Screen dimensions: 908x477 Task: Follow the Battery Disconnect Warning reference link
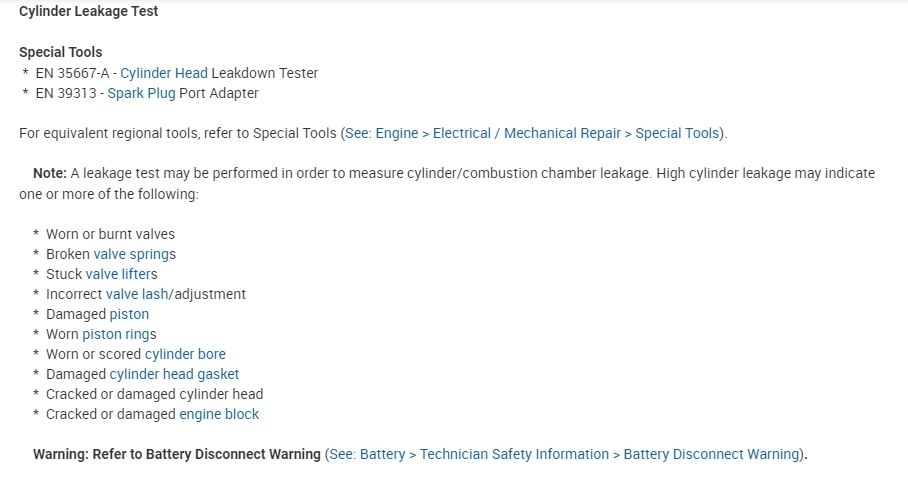pos(564,454)
